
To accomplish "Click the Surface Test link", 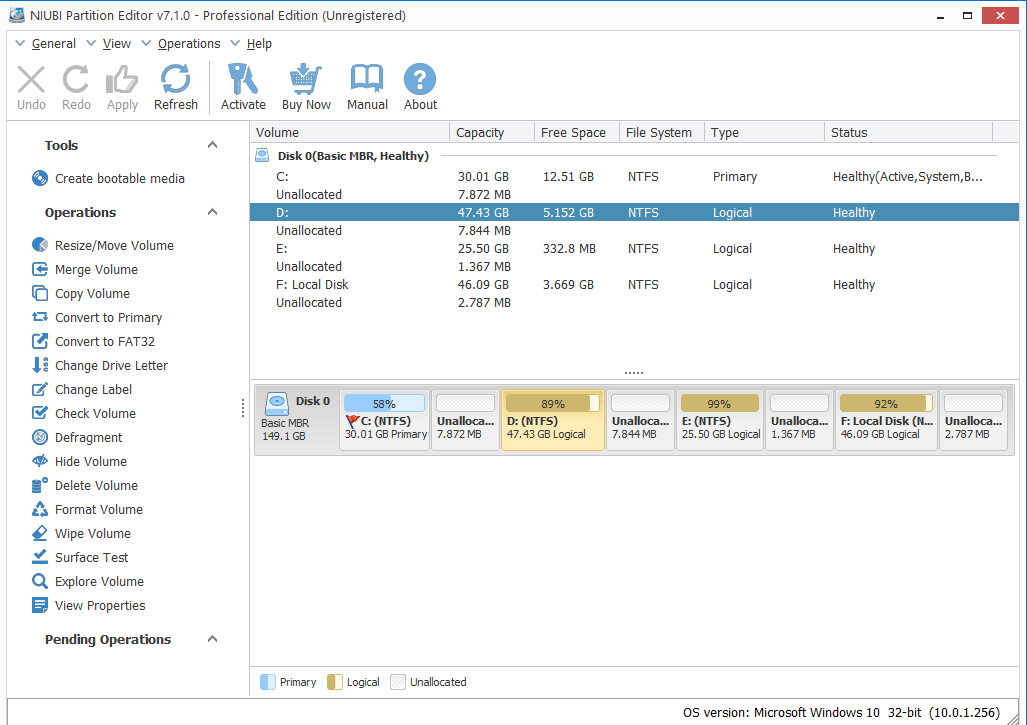I will pos(92,557).
